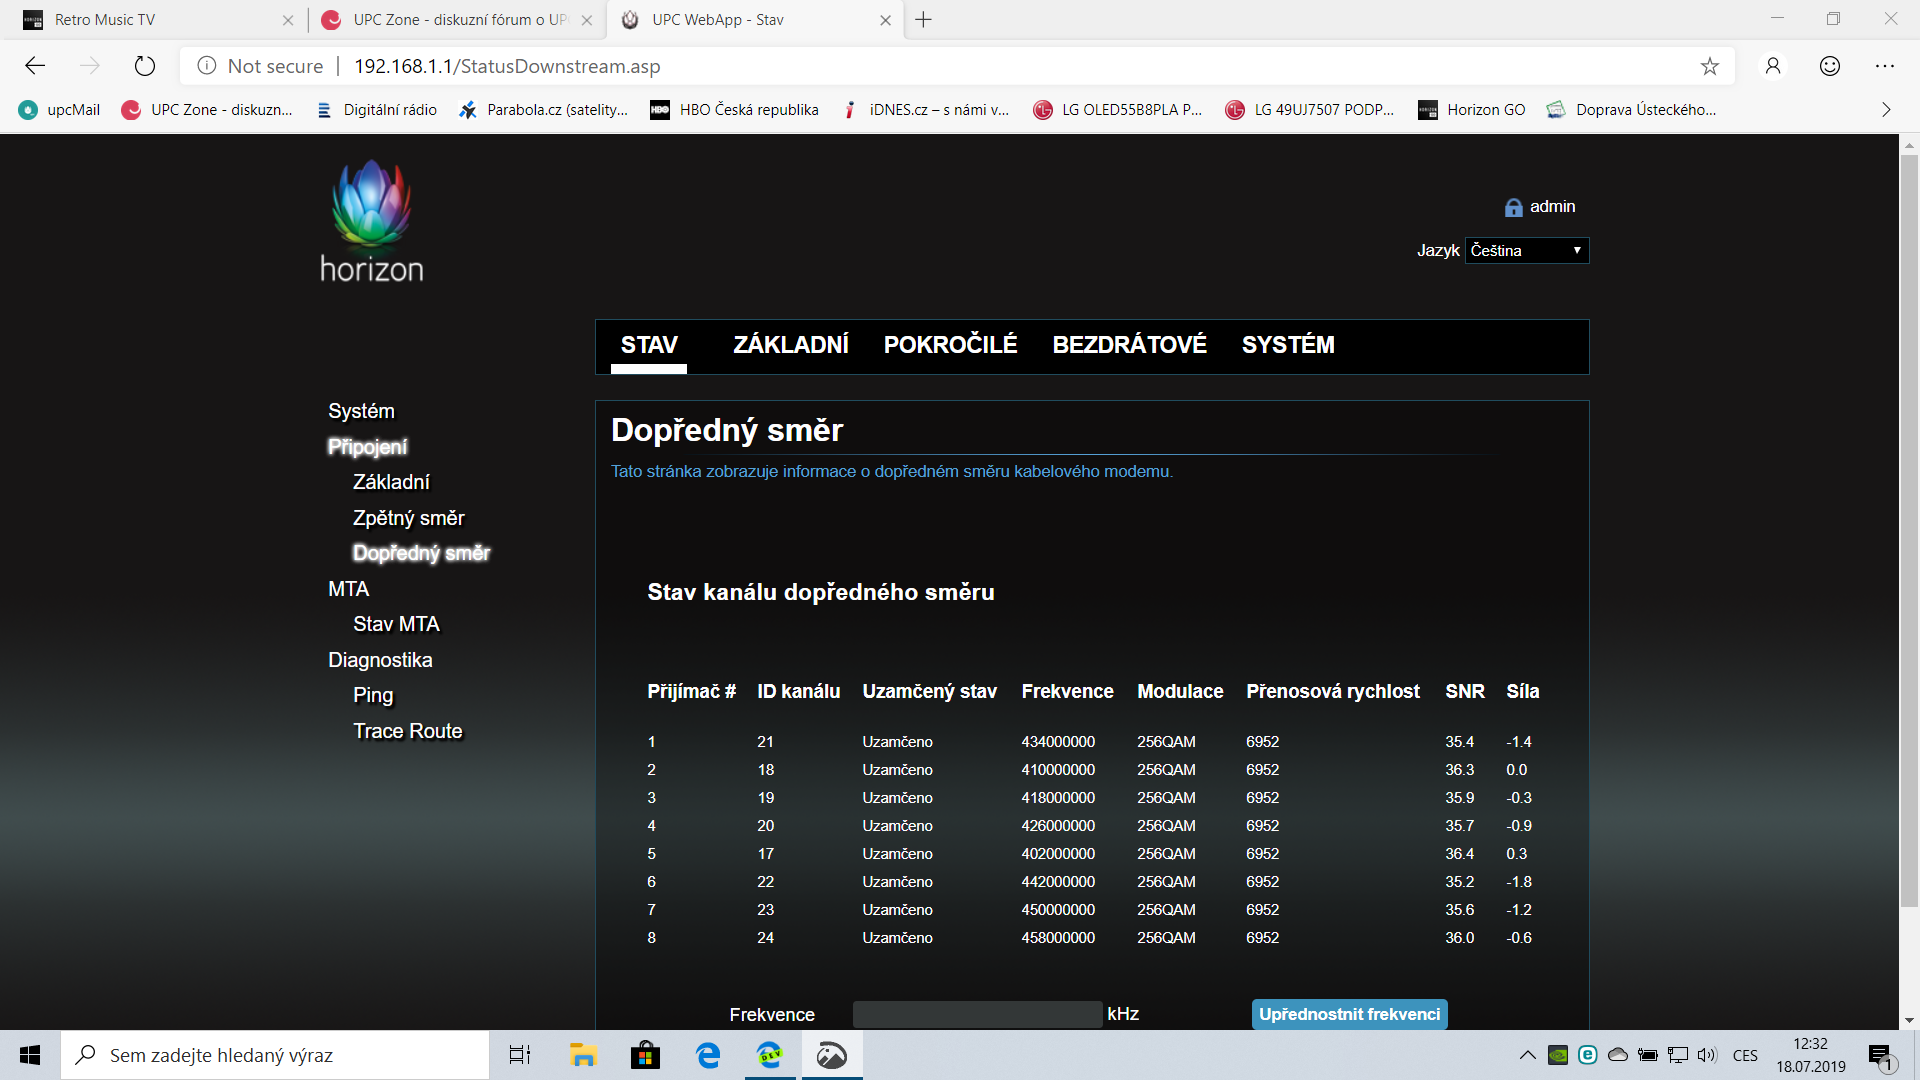
Task: Open Microsoft Store from taskbar
Action: [x=645, y=1055]
